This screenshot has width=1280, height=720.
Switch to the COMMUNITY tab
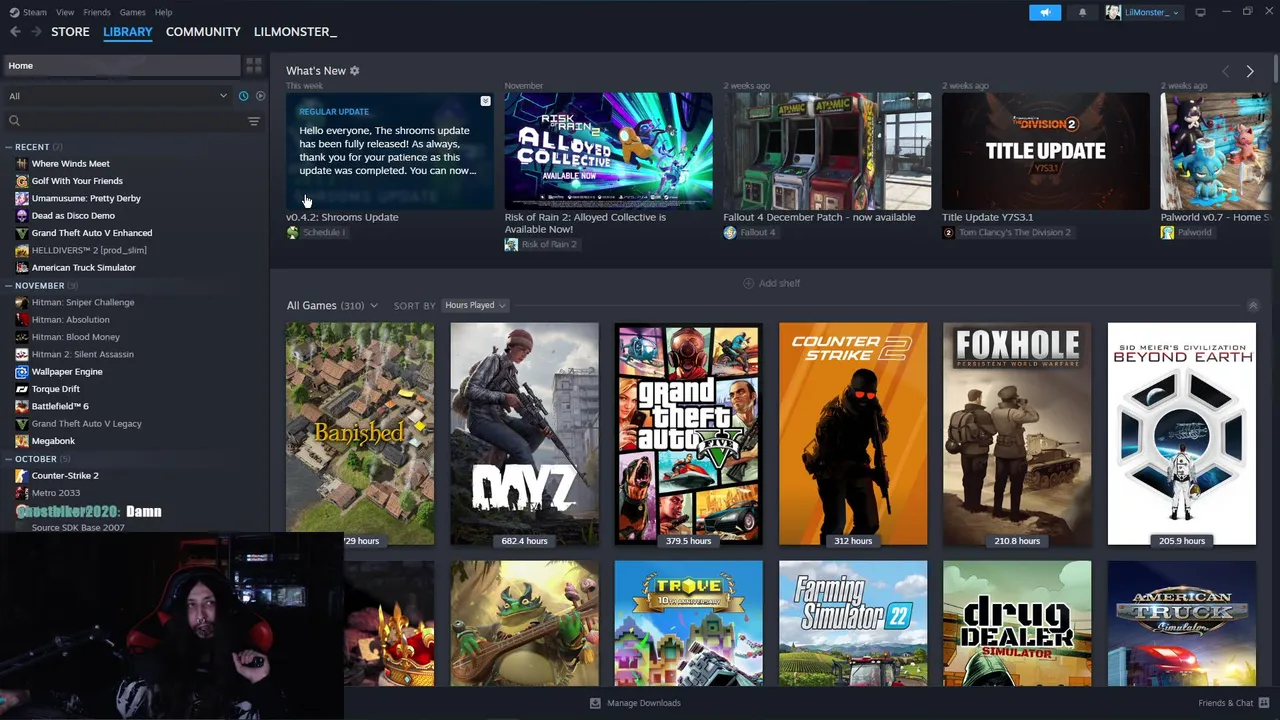coord(203,32)
